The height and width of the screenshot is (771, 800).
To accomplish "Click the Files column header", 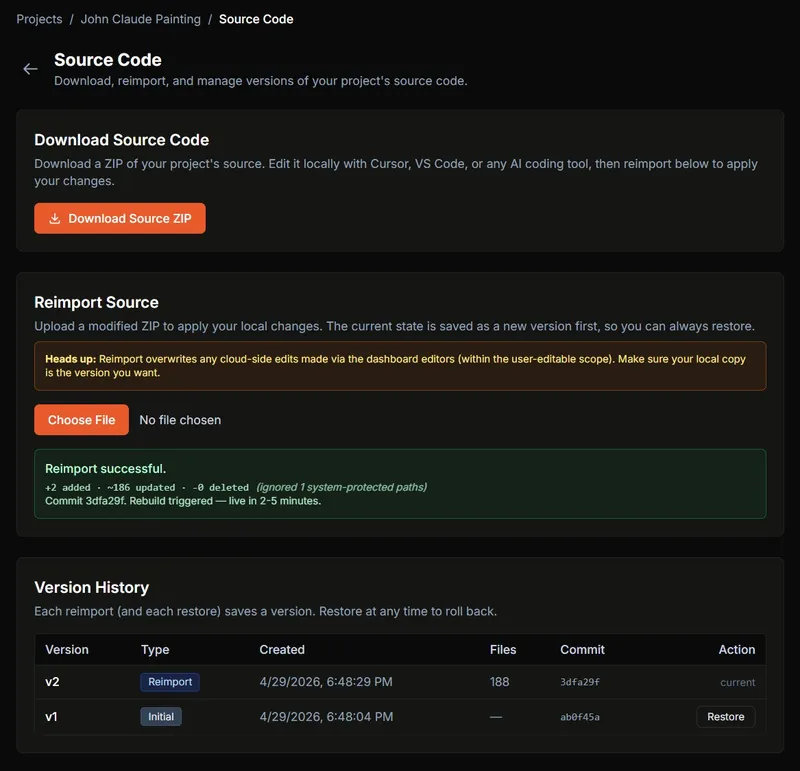I will [x=503, y=649].
